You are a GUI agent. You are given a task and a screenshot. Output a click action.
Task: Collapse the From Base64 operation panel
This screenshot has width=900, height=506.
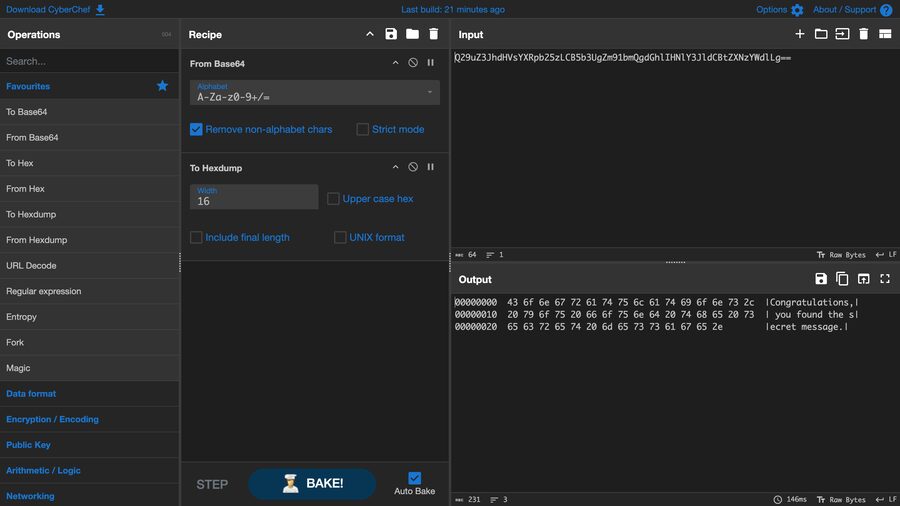coord(395,63)
